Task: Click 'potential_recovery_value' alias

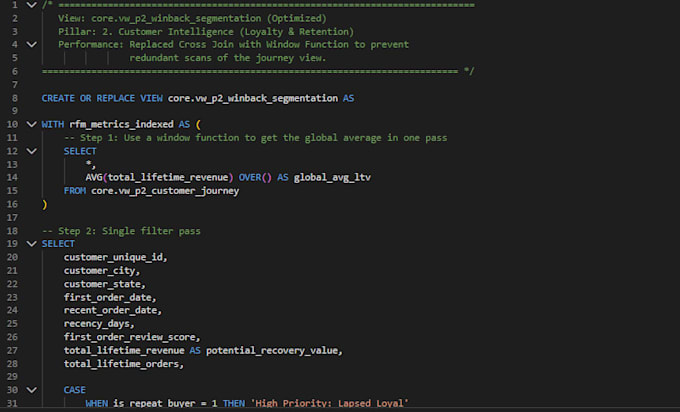Action: 272,350
